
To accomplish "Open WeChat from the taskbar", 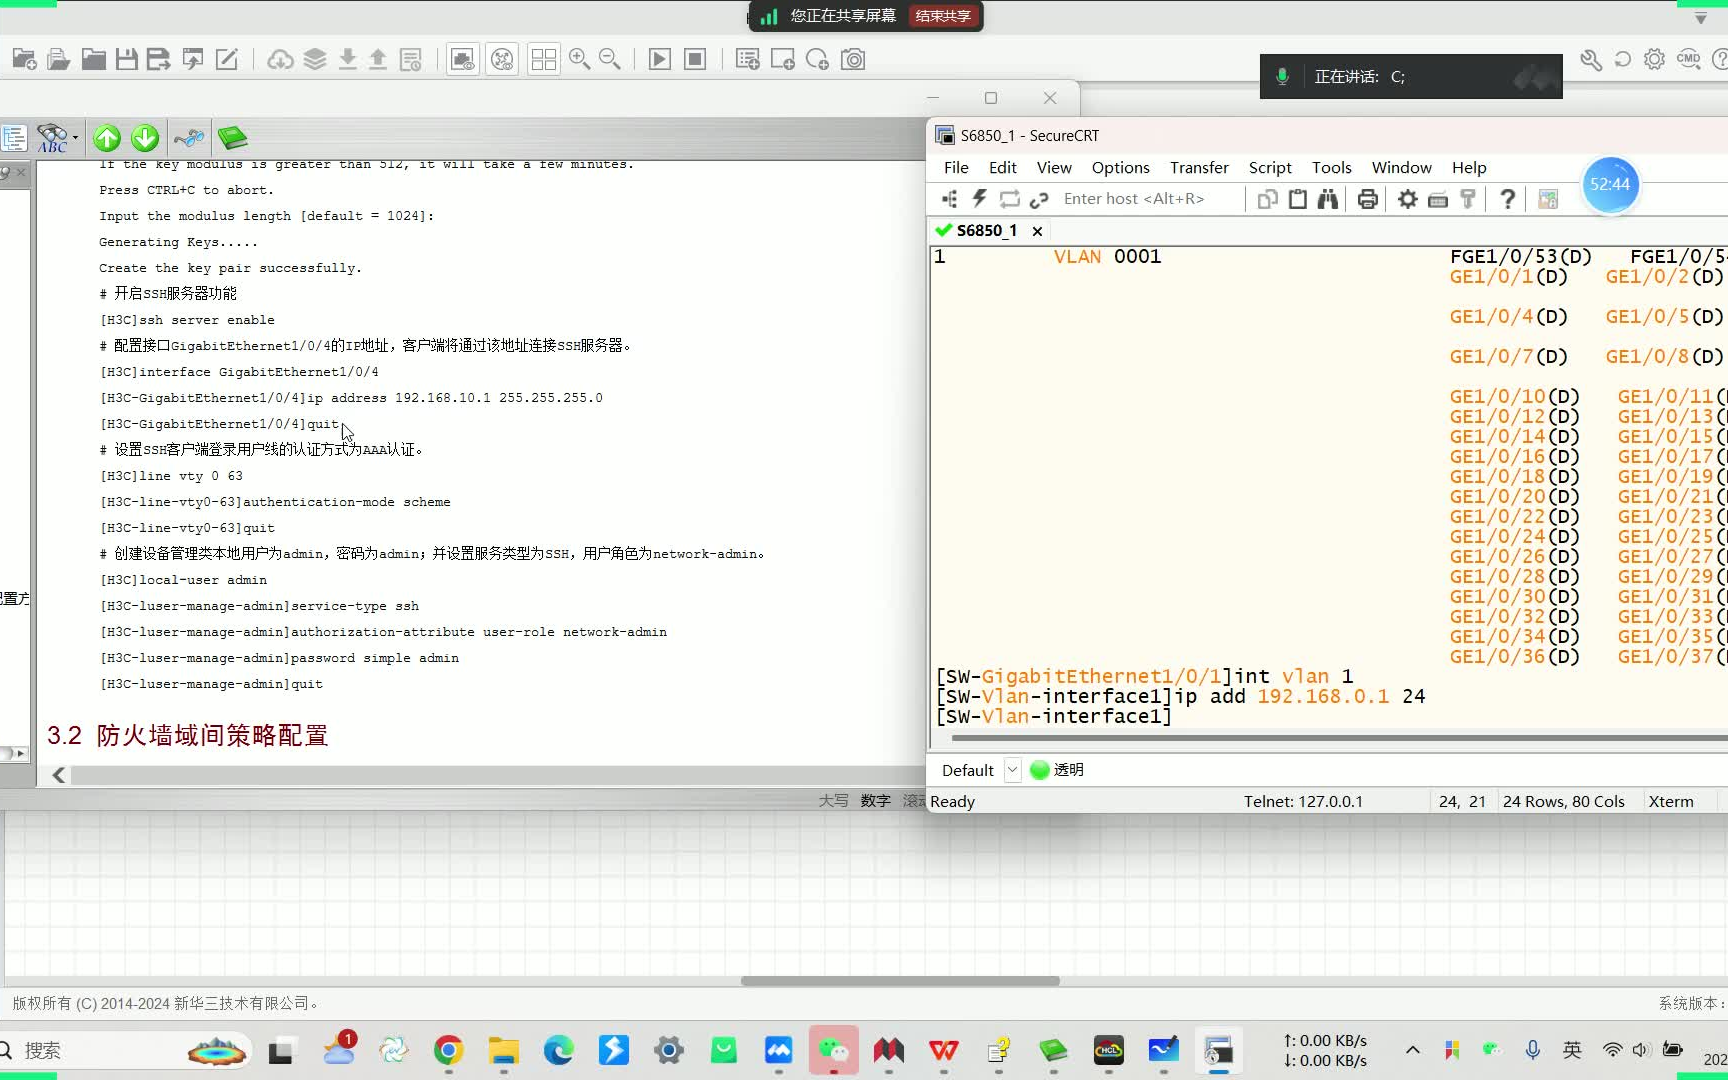I will point(833,1051).
